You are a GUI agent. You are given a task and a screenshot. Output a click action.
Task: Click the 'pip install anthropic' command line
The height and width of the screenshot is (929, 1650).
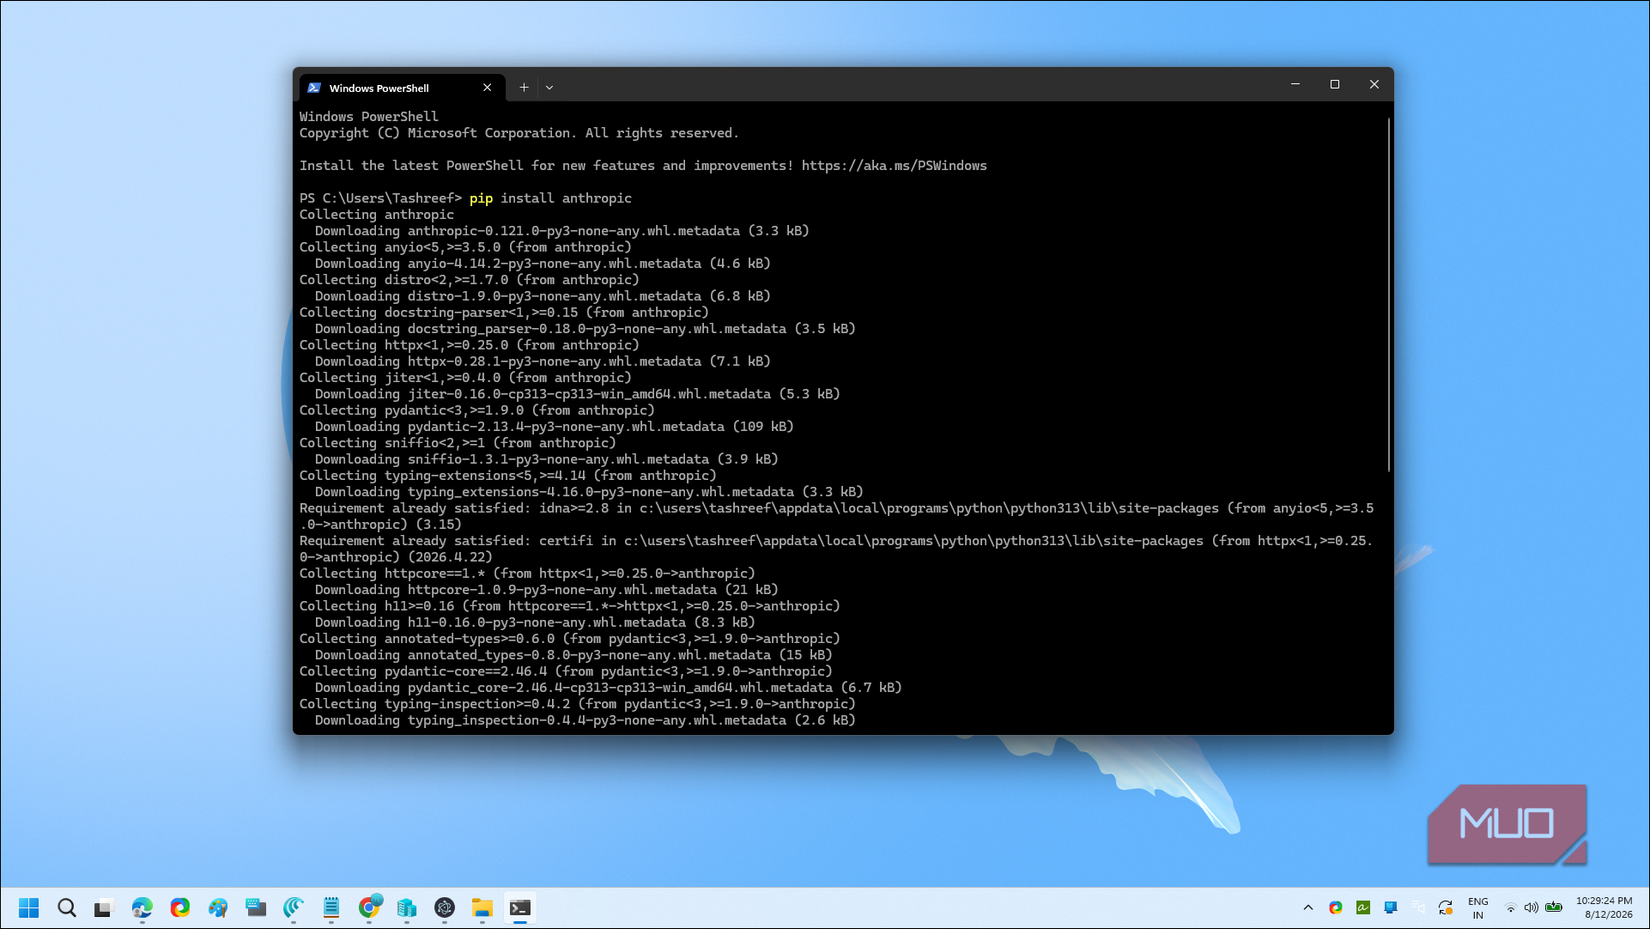tap(551, 198)
